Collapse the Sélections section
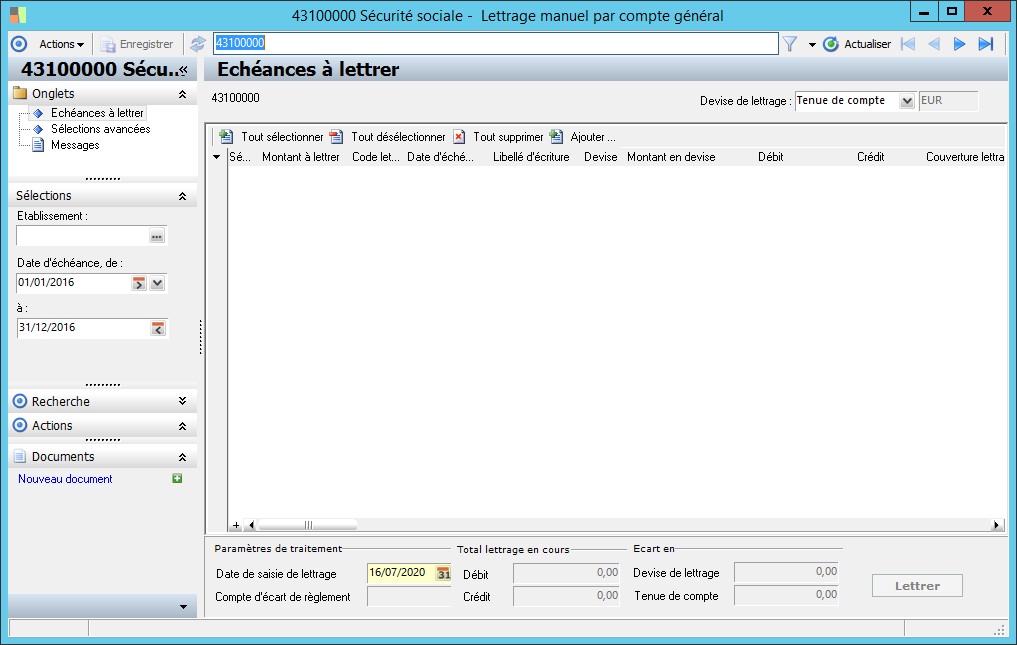Viewport: 1017px width, 645px height. 182,196
